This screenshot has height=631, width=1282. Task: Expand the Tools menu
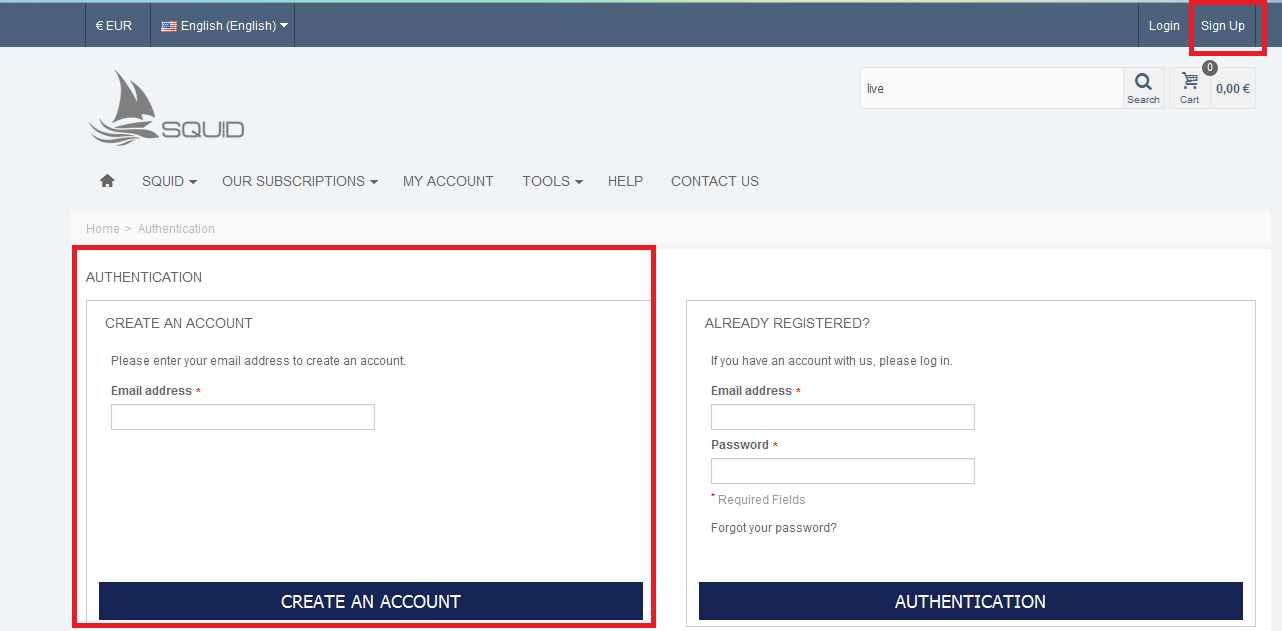(551, 181)
